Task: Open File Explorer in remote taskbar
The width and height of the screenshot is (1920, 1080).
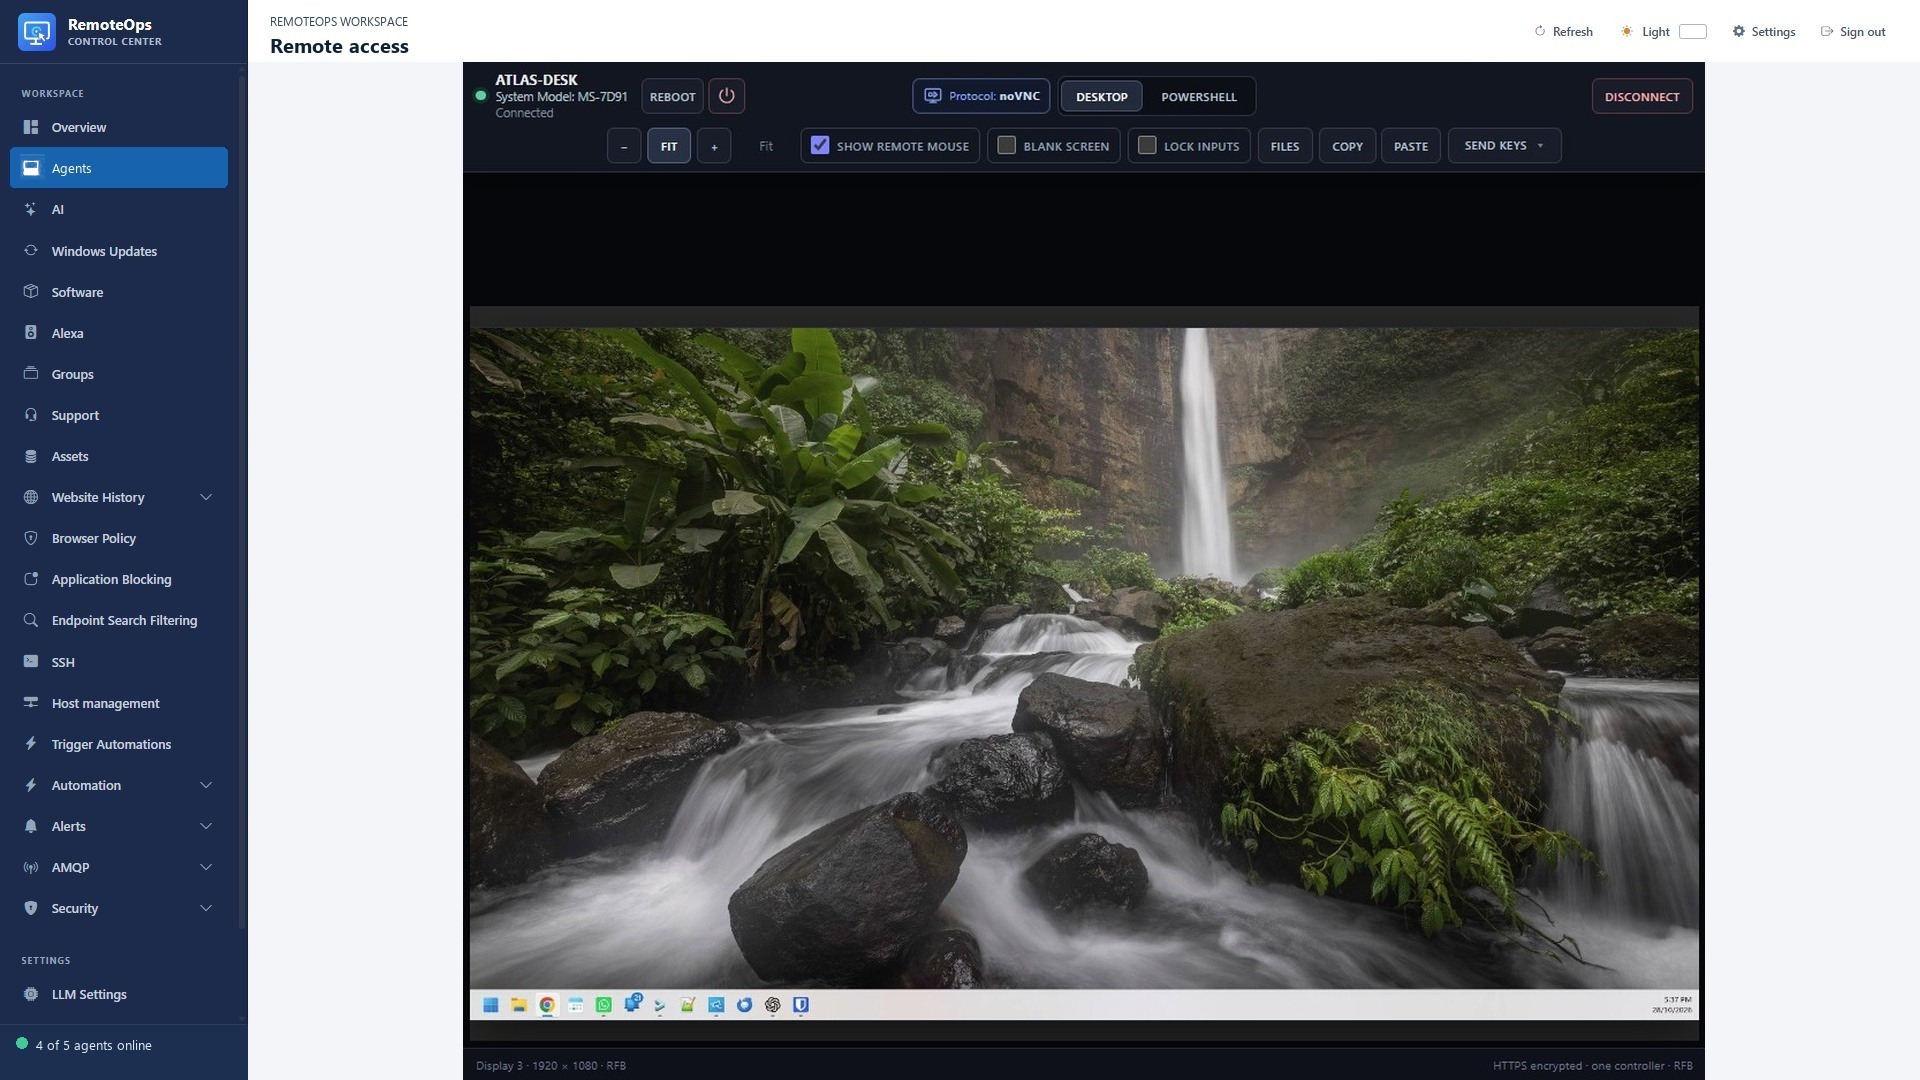Action: [518, 1005]
